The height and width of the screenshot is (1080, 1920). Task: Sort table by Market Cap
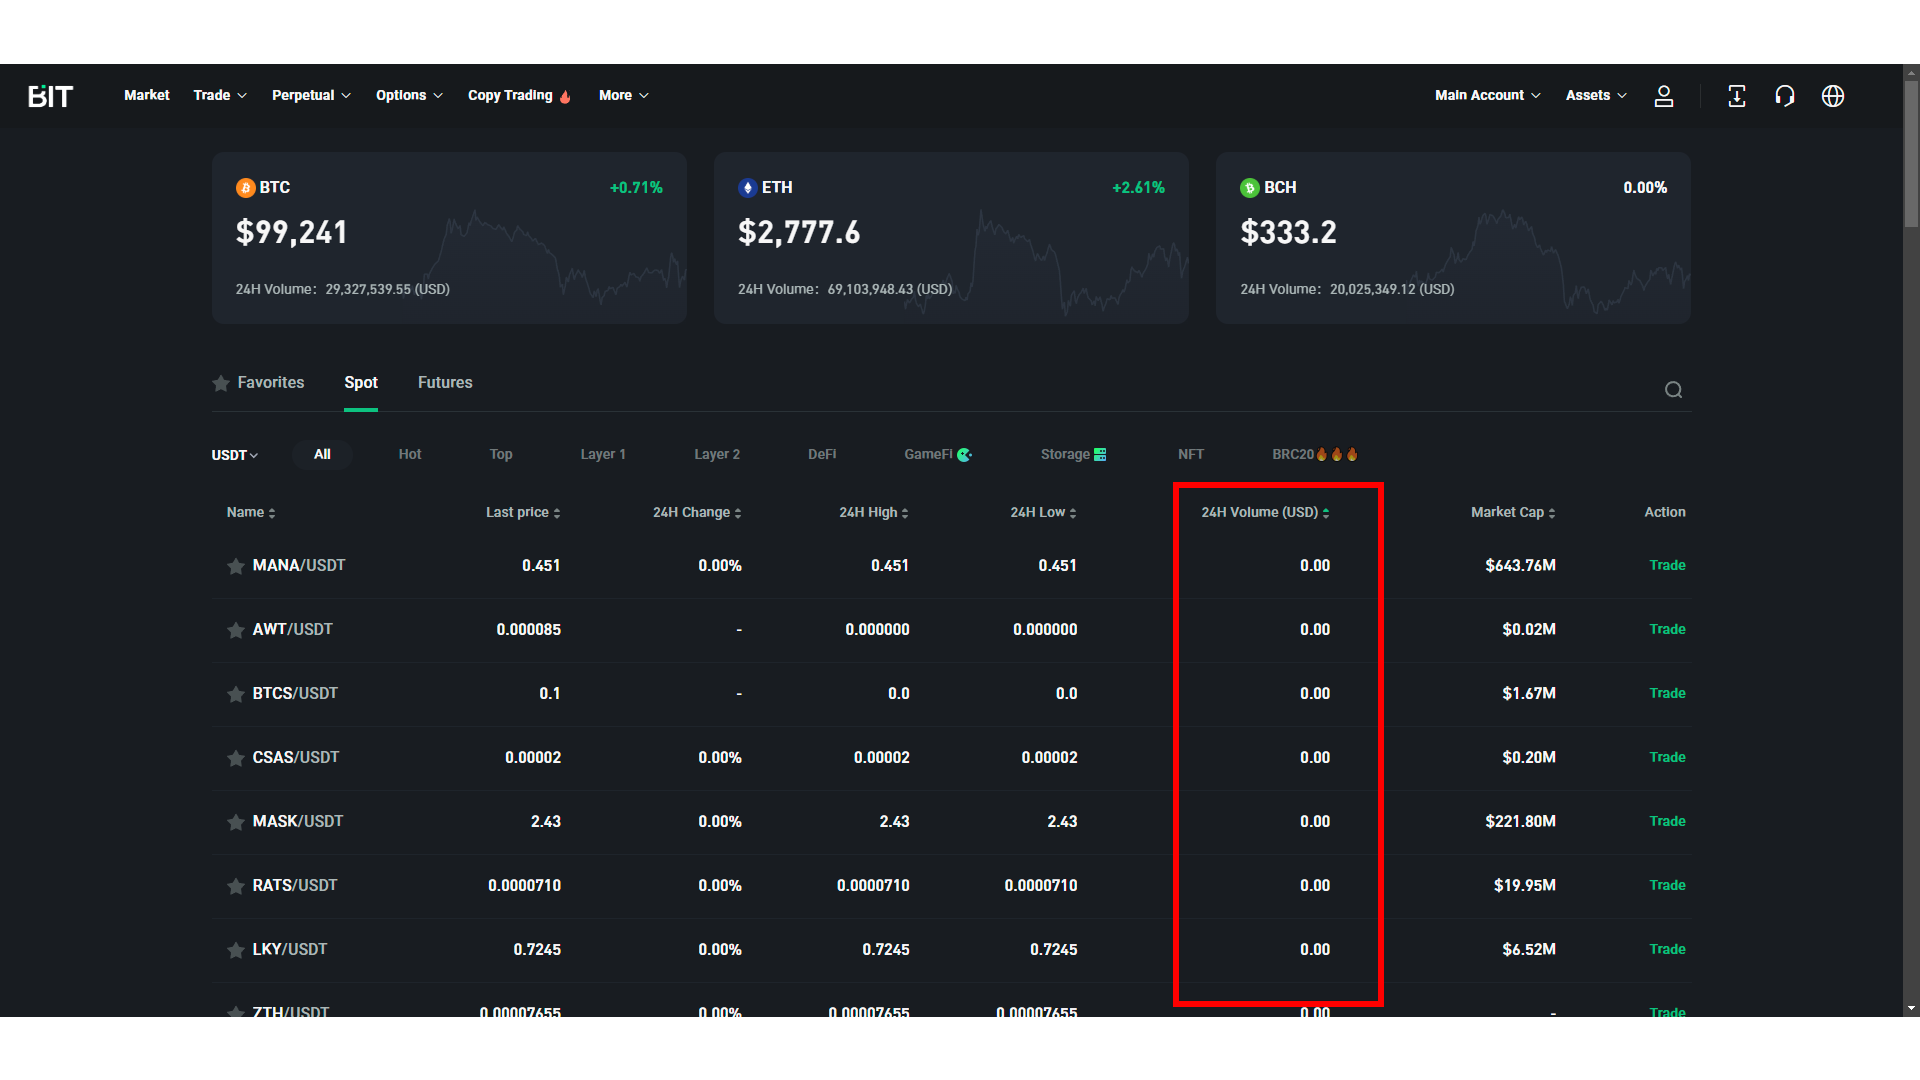point(1513,512)
